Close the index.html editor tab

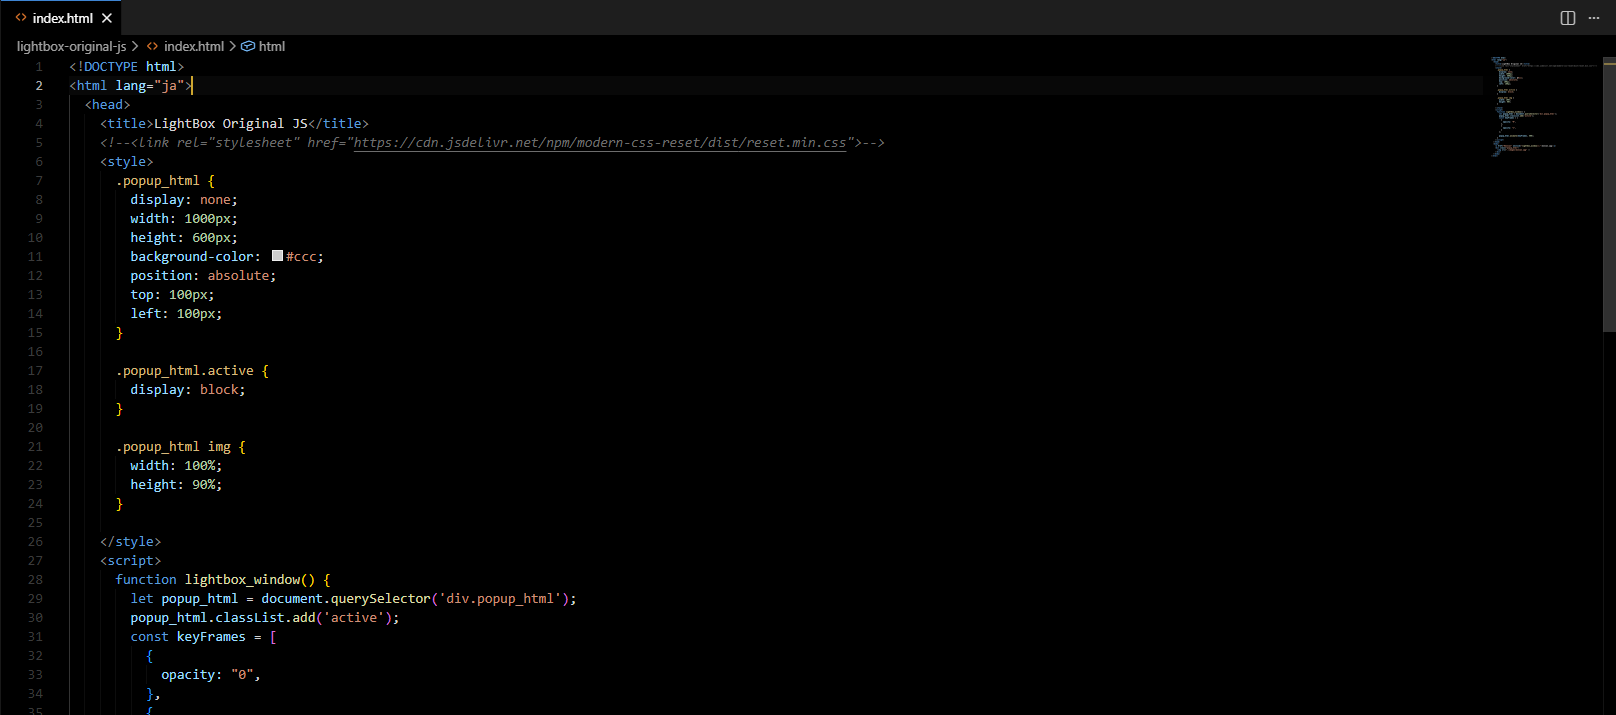click(107, 18)
